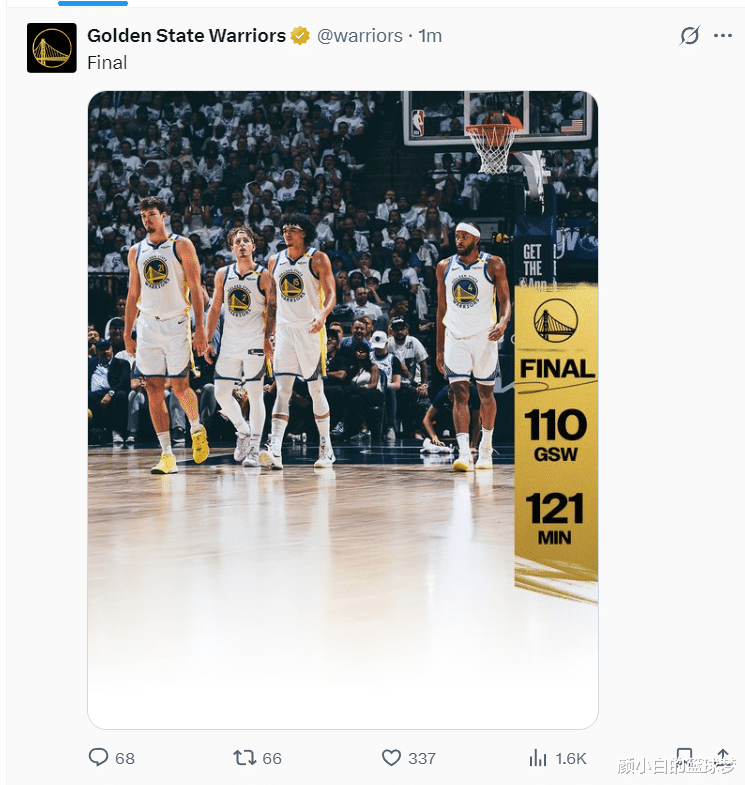Image resolution: width=745 pixels, height=785 pixels.
Task: Open the view analytics bar chart icon
Action: pyautogui.click(x=538, y=758)
